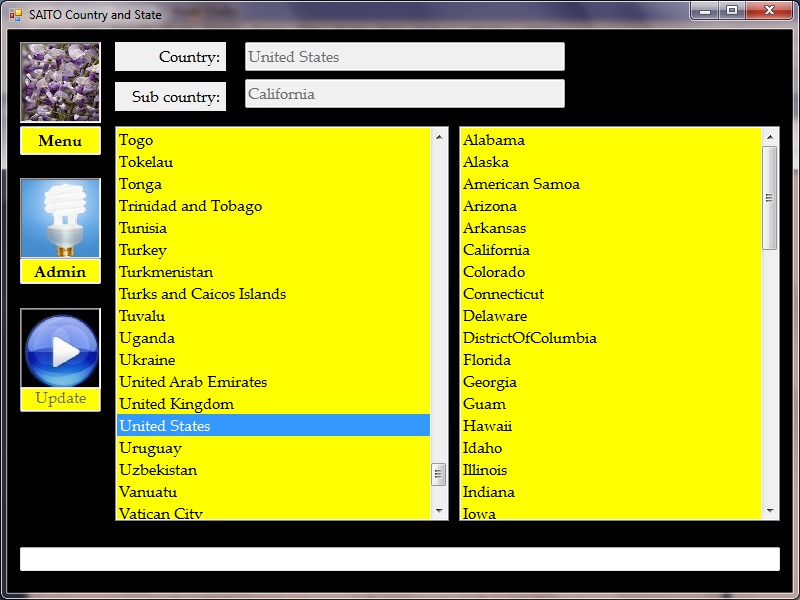Click the empty status text box at bottom
Viewport: 800px width, 600px height.
[399, 559]
